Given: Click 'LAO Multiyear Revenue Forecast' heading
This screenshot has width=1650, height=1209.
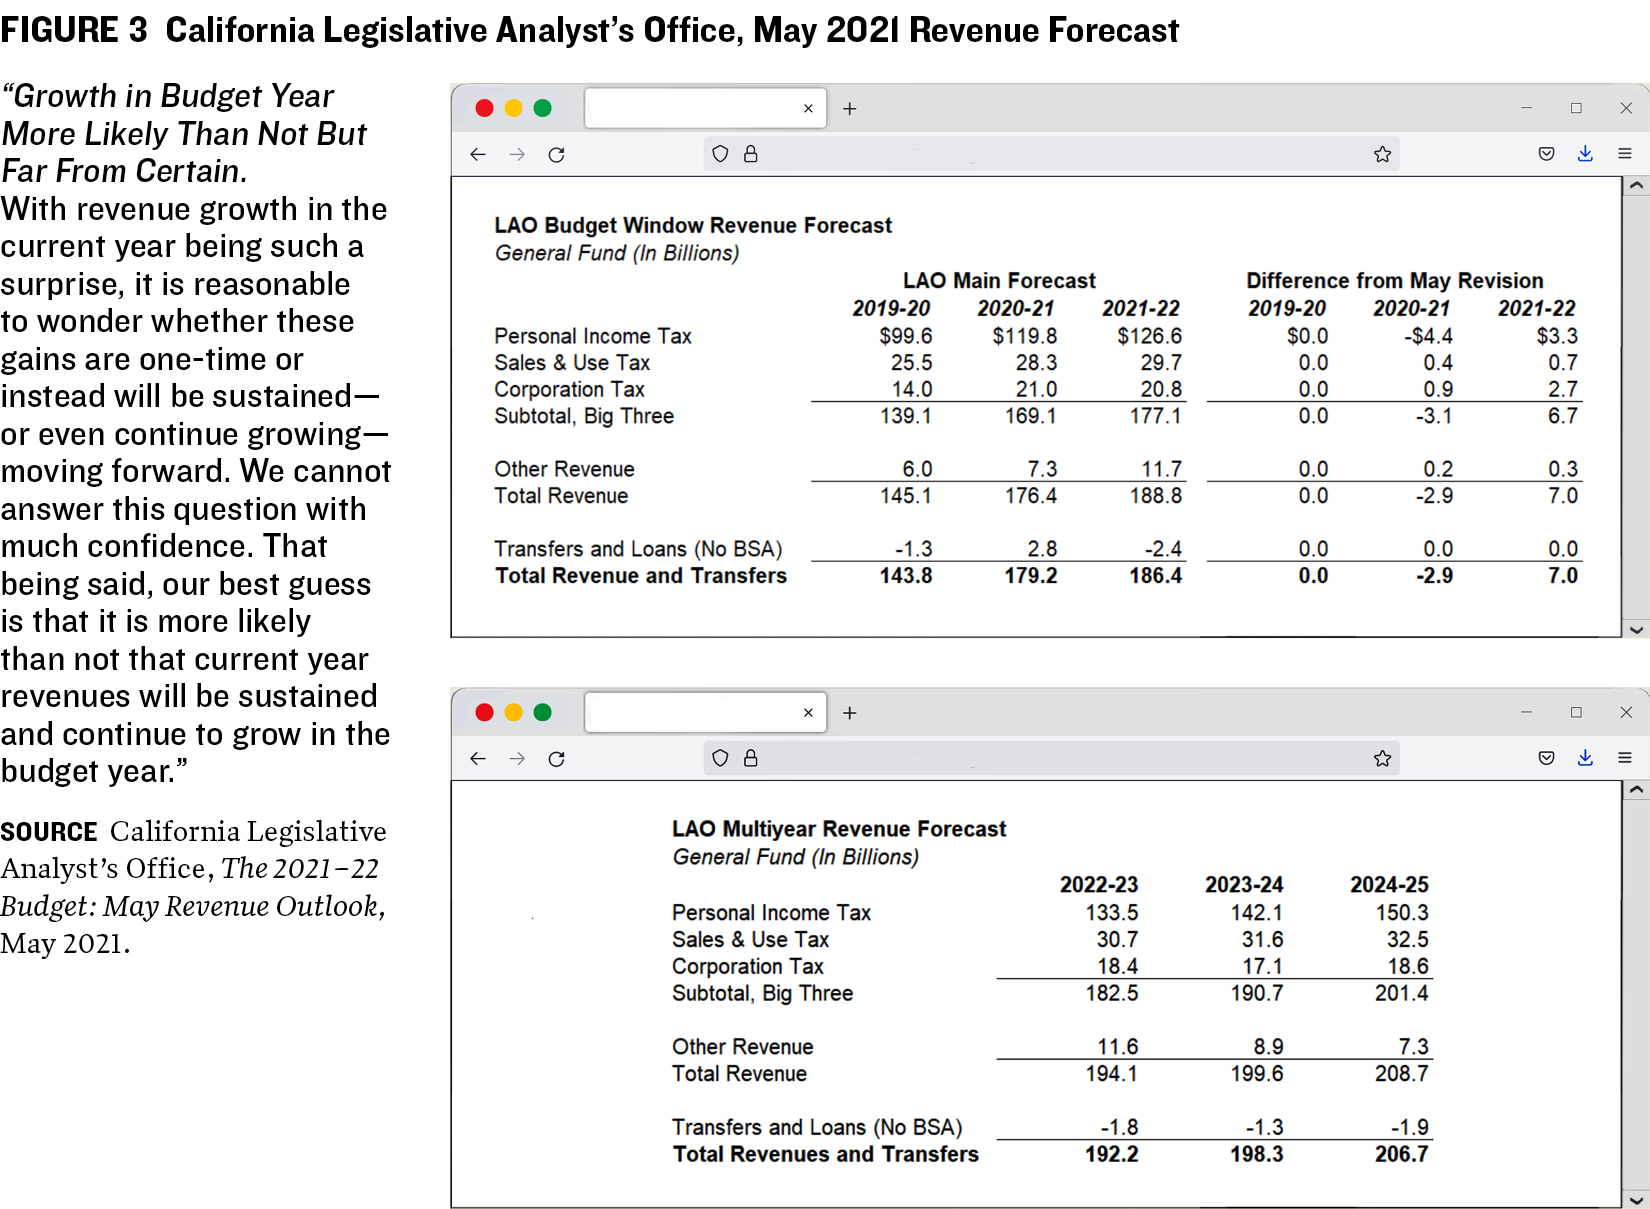Looking at the screenshot, I should [x=839, y=829].
